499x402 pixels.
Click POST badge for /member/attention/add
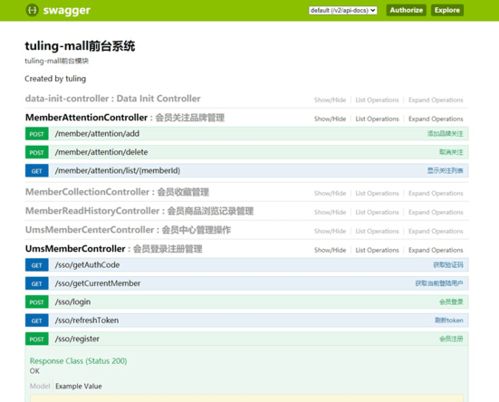37,134
